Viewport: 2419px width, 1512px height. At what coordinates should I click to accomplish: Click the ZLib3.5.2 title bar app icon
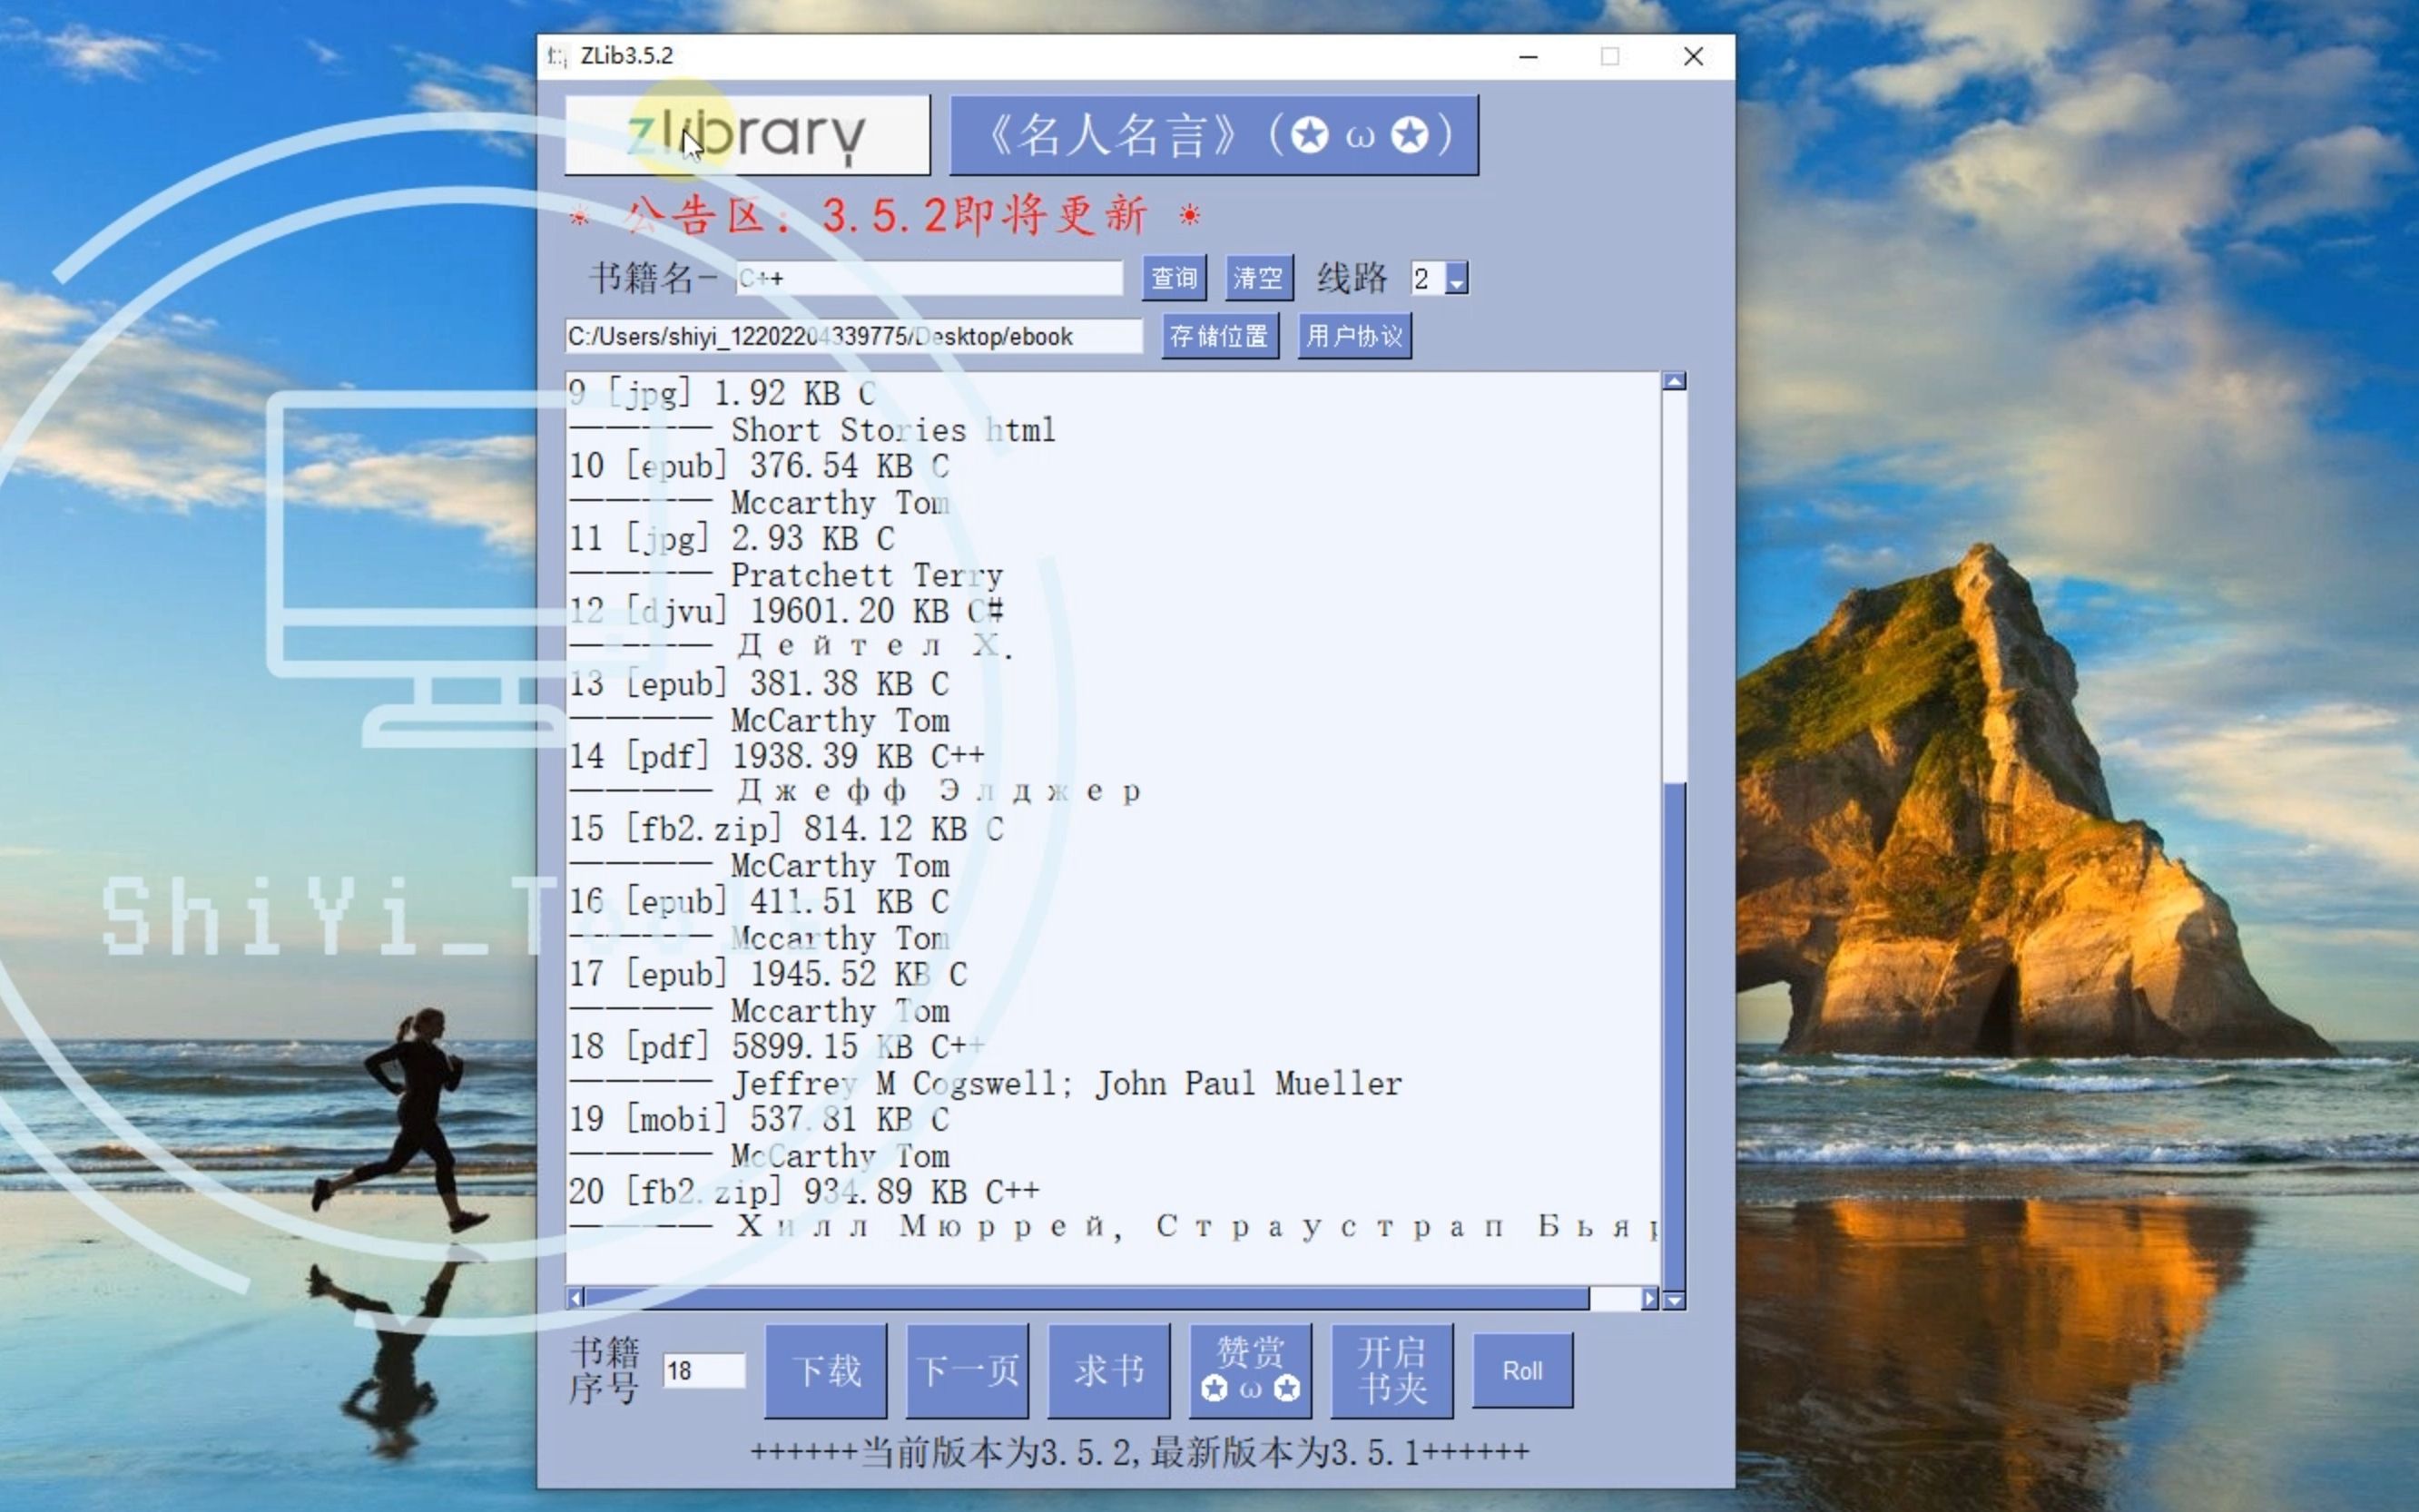click(557, 56)
